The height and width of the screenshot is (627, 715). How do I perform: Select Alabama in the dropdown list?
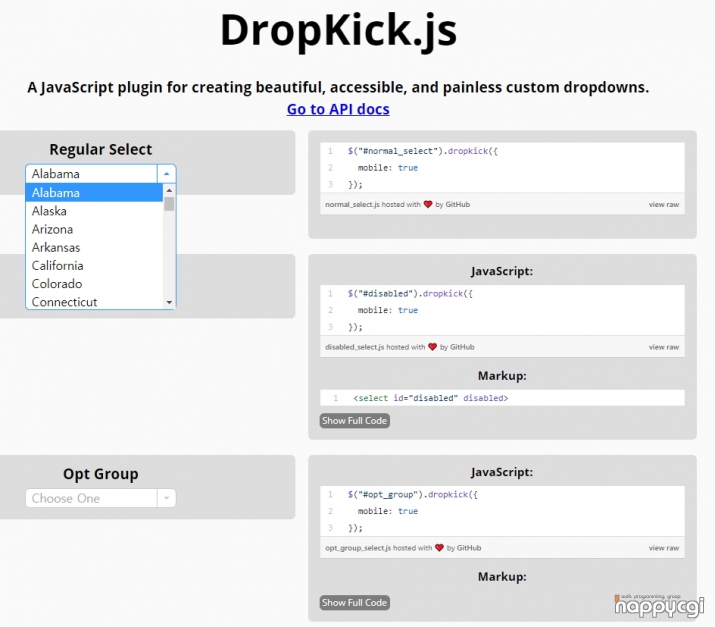[x=94, y=192]
